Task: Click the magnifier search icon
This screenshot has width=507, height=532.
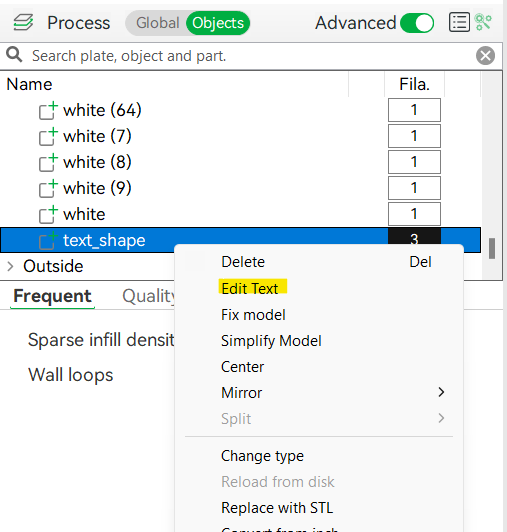Action: pos(14,55)
